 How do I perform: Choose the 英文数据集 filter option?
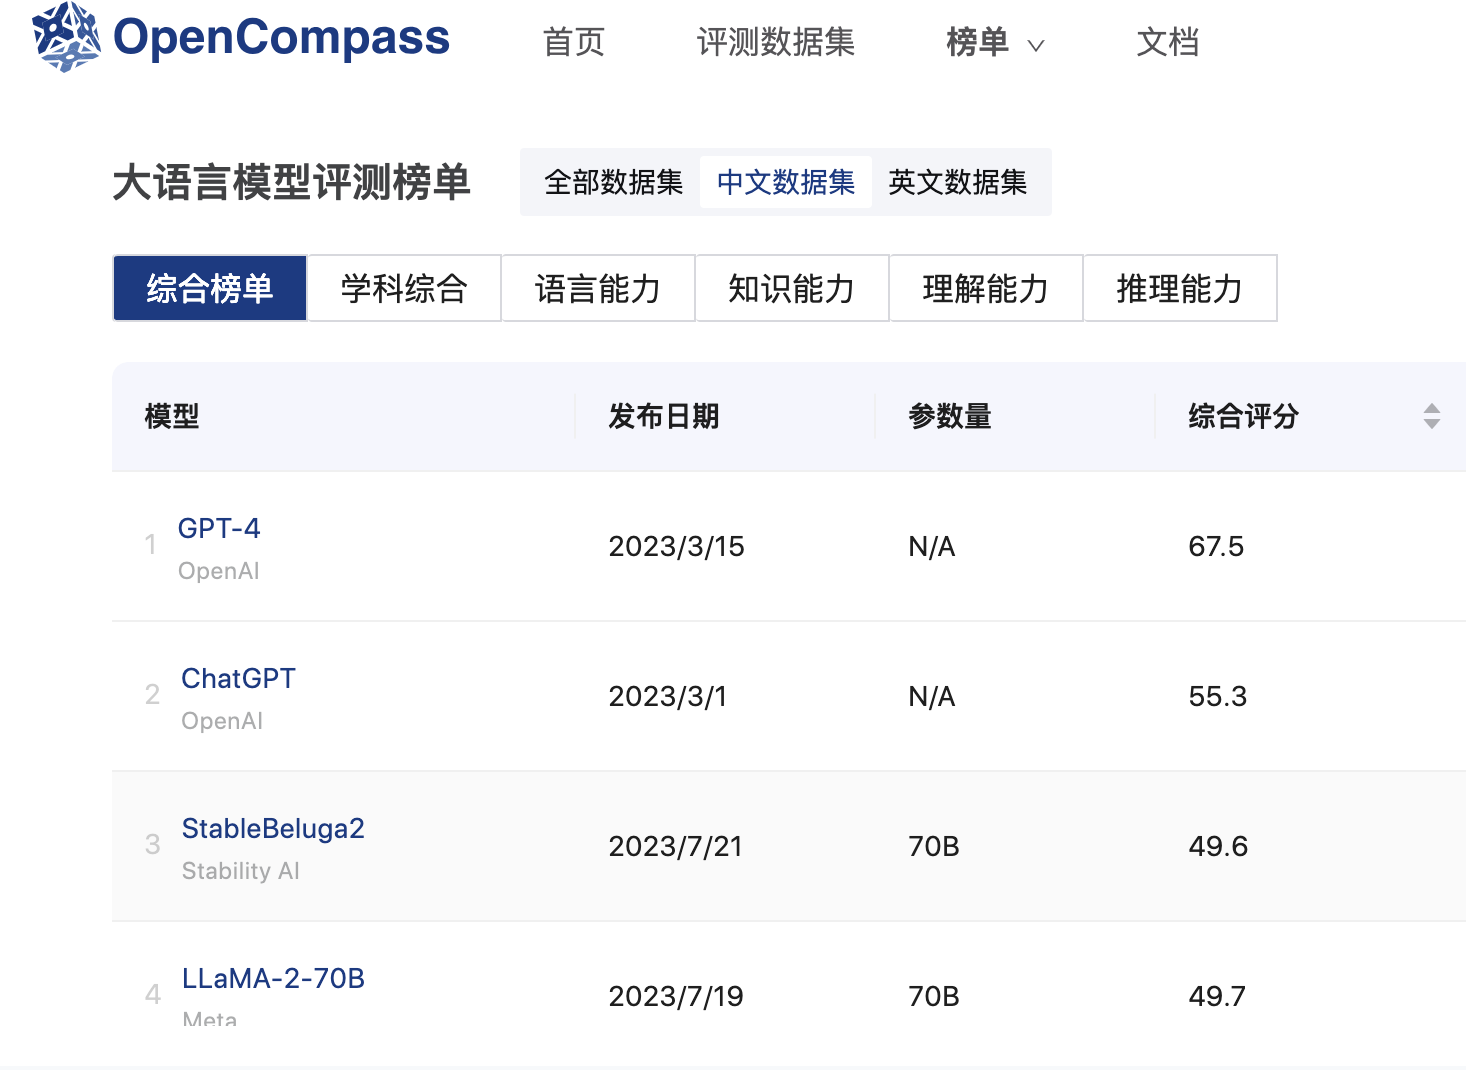958,182
